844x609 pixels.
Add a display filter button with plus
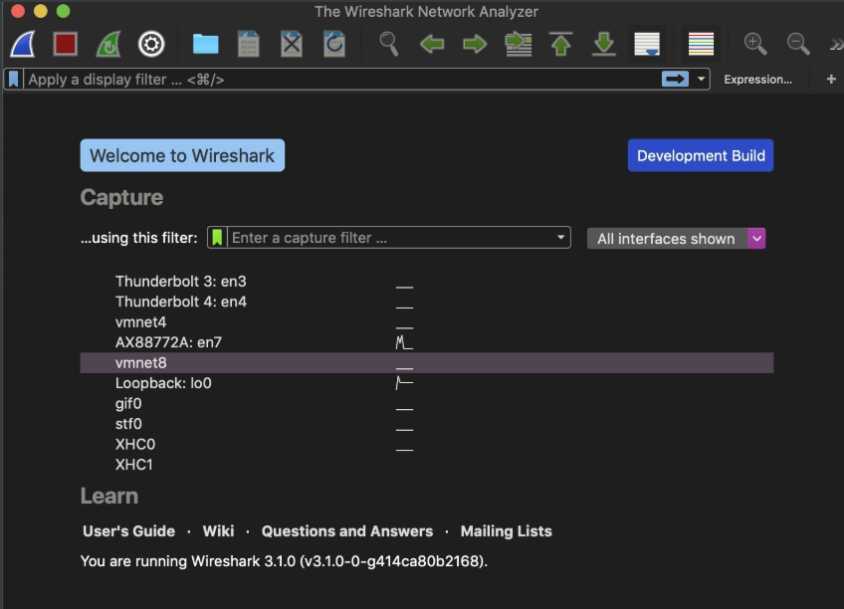(831, 79)
